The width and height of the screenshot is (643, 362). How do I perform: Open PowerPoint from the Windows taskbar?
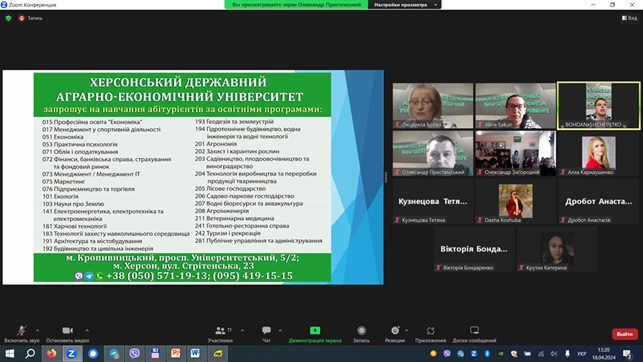(176, 353)
